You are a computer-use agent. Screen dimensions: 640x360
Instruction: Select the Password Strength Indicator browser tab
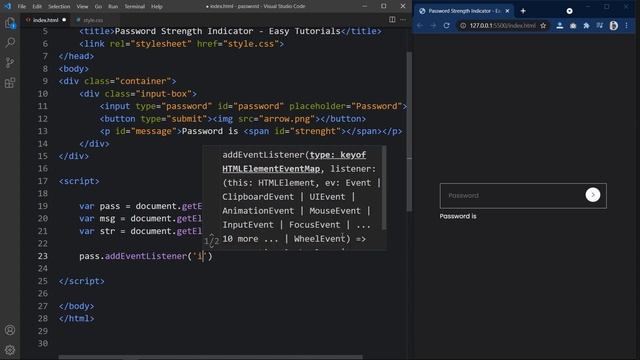pyautogui.click(x=464, y=11)
